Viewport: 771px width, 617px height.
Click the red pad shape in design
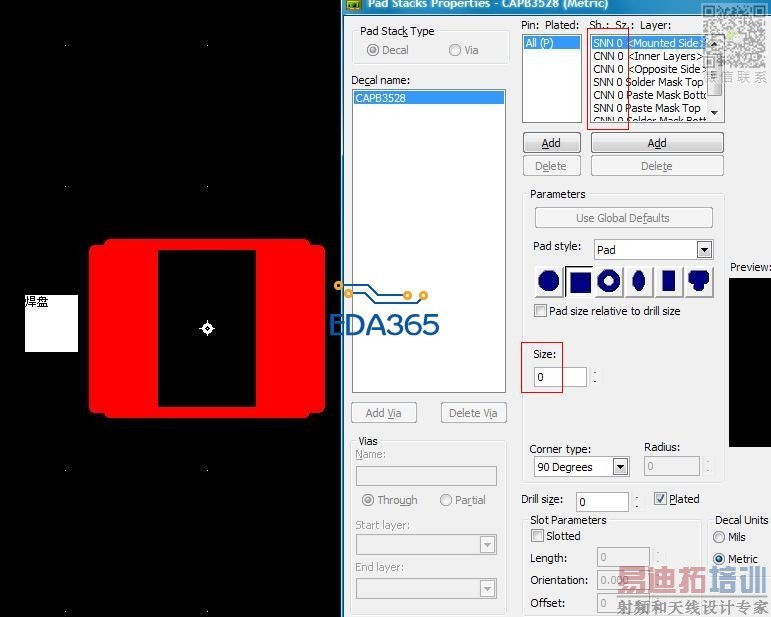click(123, 328)
